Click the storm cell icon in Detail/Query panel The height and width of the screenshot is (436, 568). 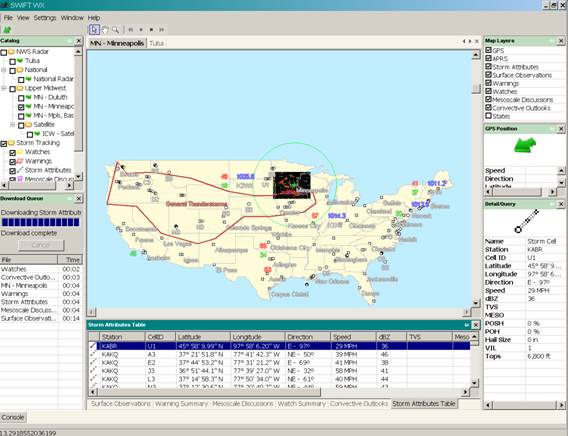pyautogui.click(x=526, y=221)
